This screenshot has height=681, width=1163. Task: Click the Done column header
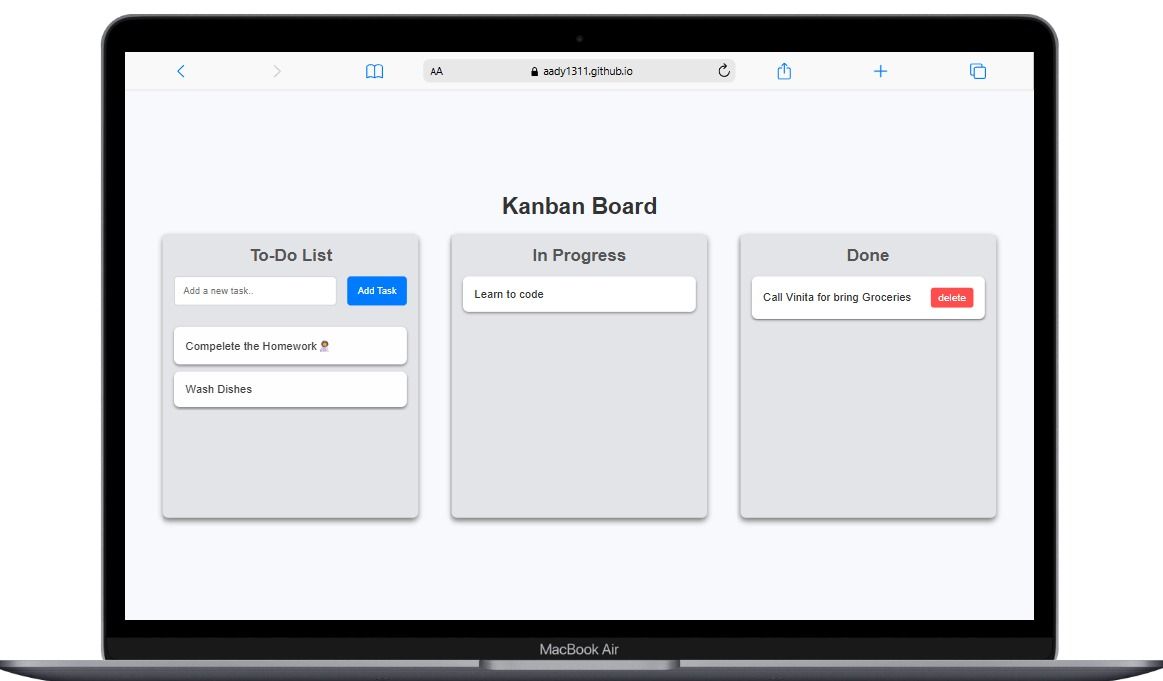pyautogui.click(x=867, y=255)
